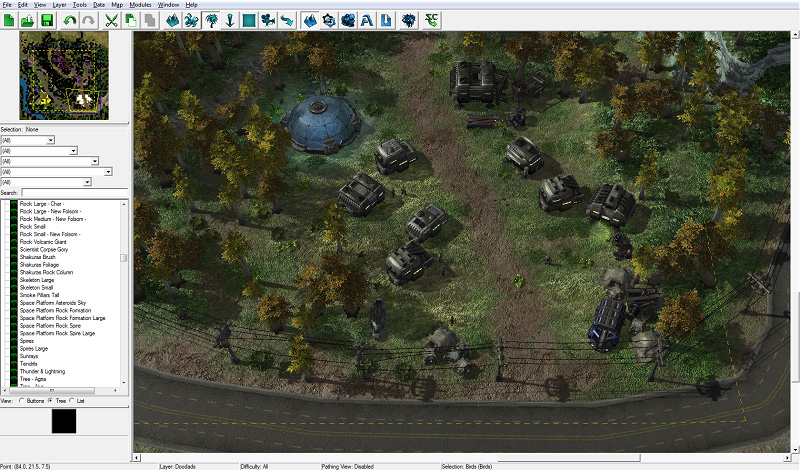
Task: Click 'Layer: Doodads' in the status bar
Action: [178, 466]
